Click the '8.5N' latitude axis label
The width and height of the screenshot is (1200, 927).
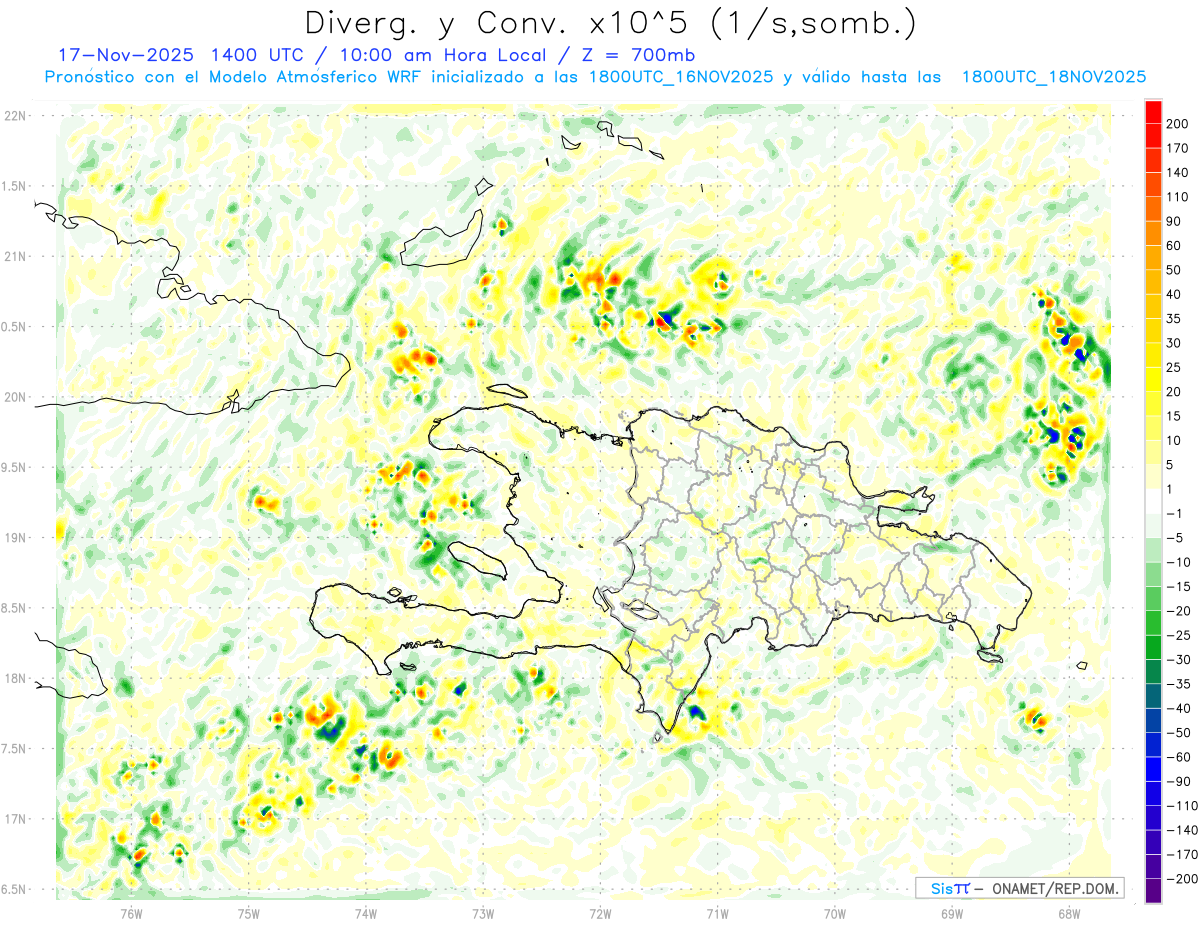[14, 608]
